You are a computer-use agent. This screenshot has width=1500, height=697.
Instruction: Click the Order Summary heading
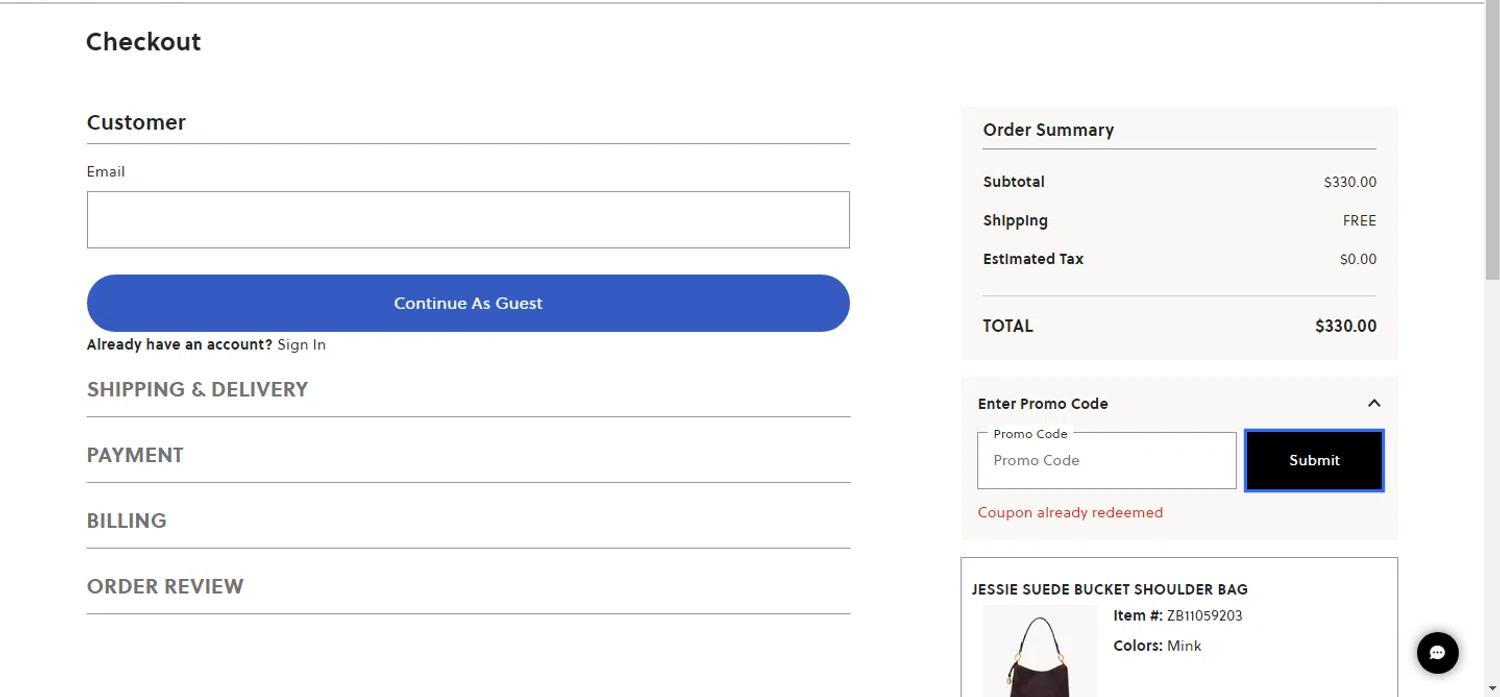[1048, 130]
